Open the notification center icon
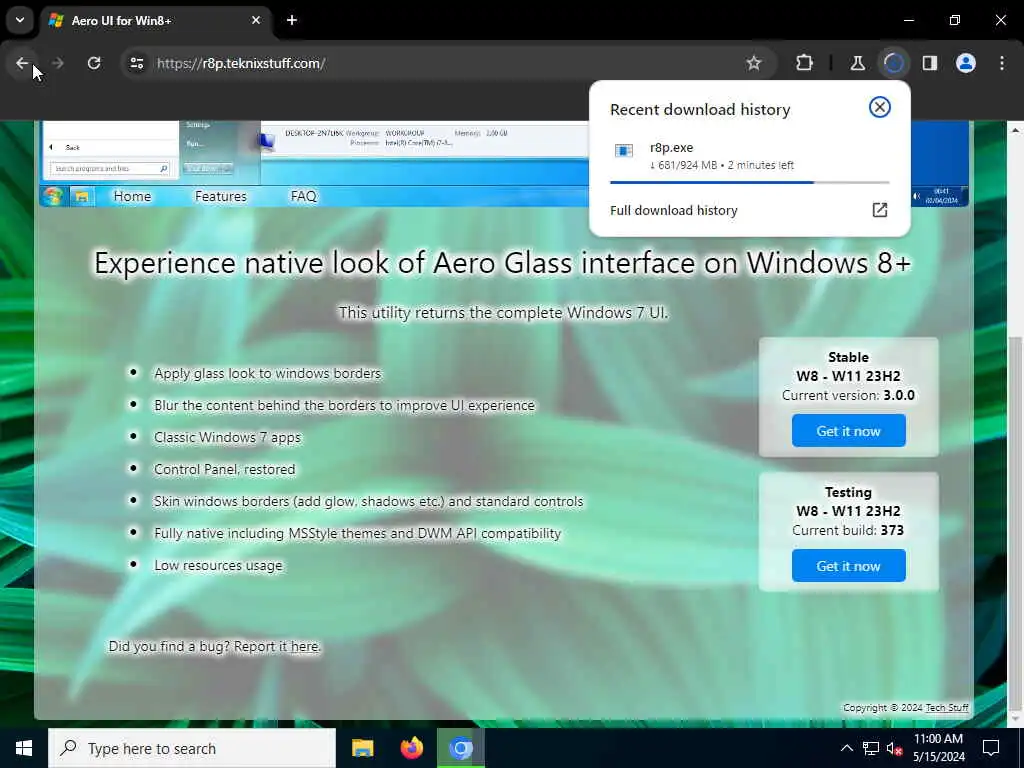This screenshot has width=1024, height=768. pyautogui.click(x=991, y=748)
